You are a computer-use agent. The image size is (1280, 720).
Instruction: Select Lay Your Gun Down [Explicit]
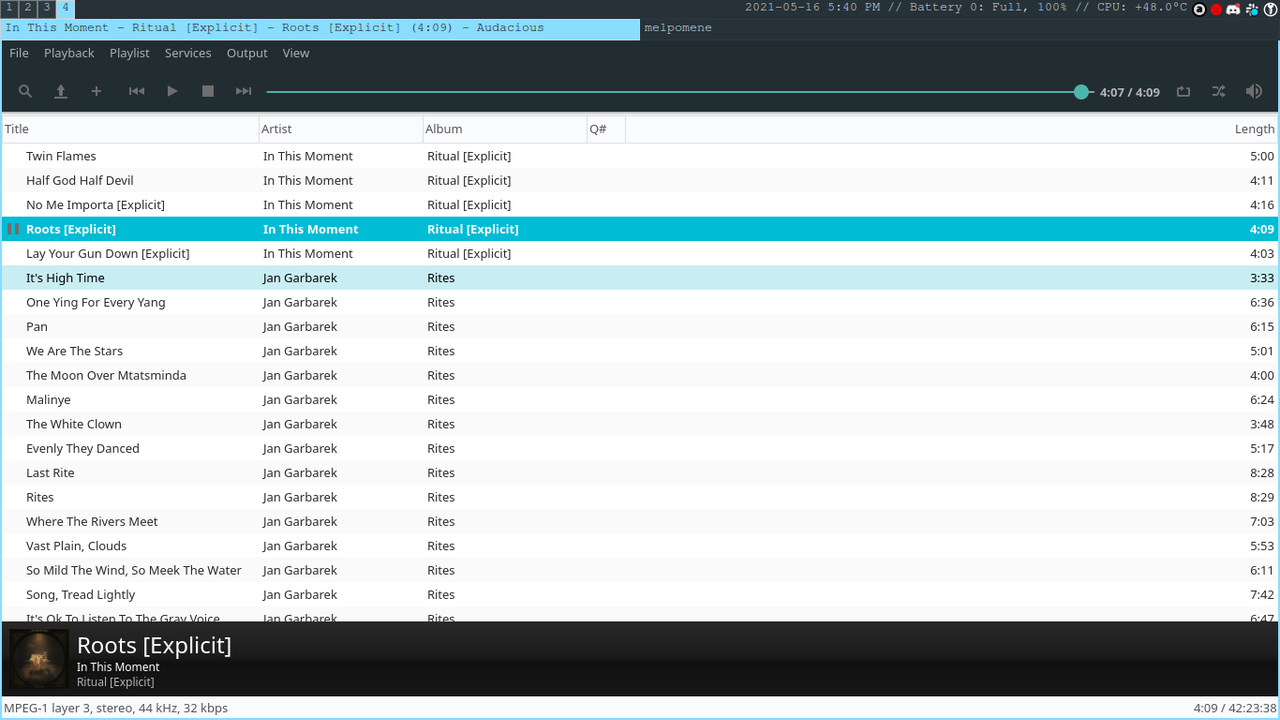click(640, 253)
